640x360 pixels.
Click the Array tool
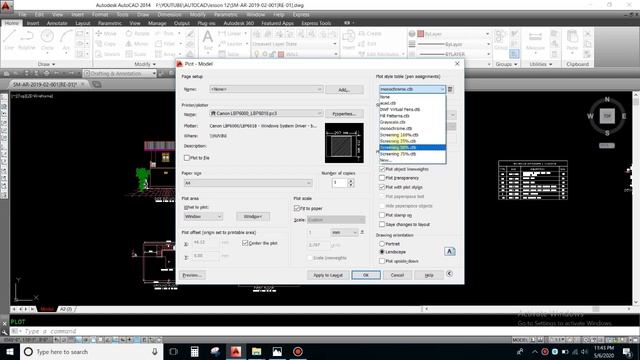(x=166, y=54)
